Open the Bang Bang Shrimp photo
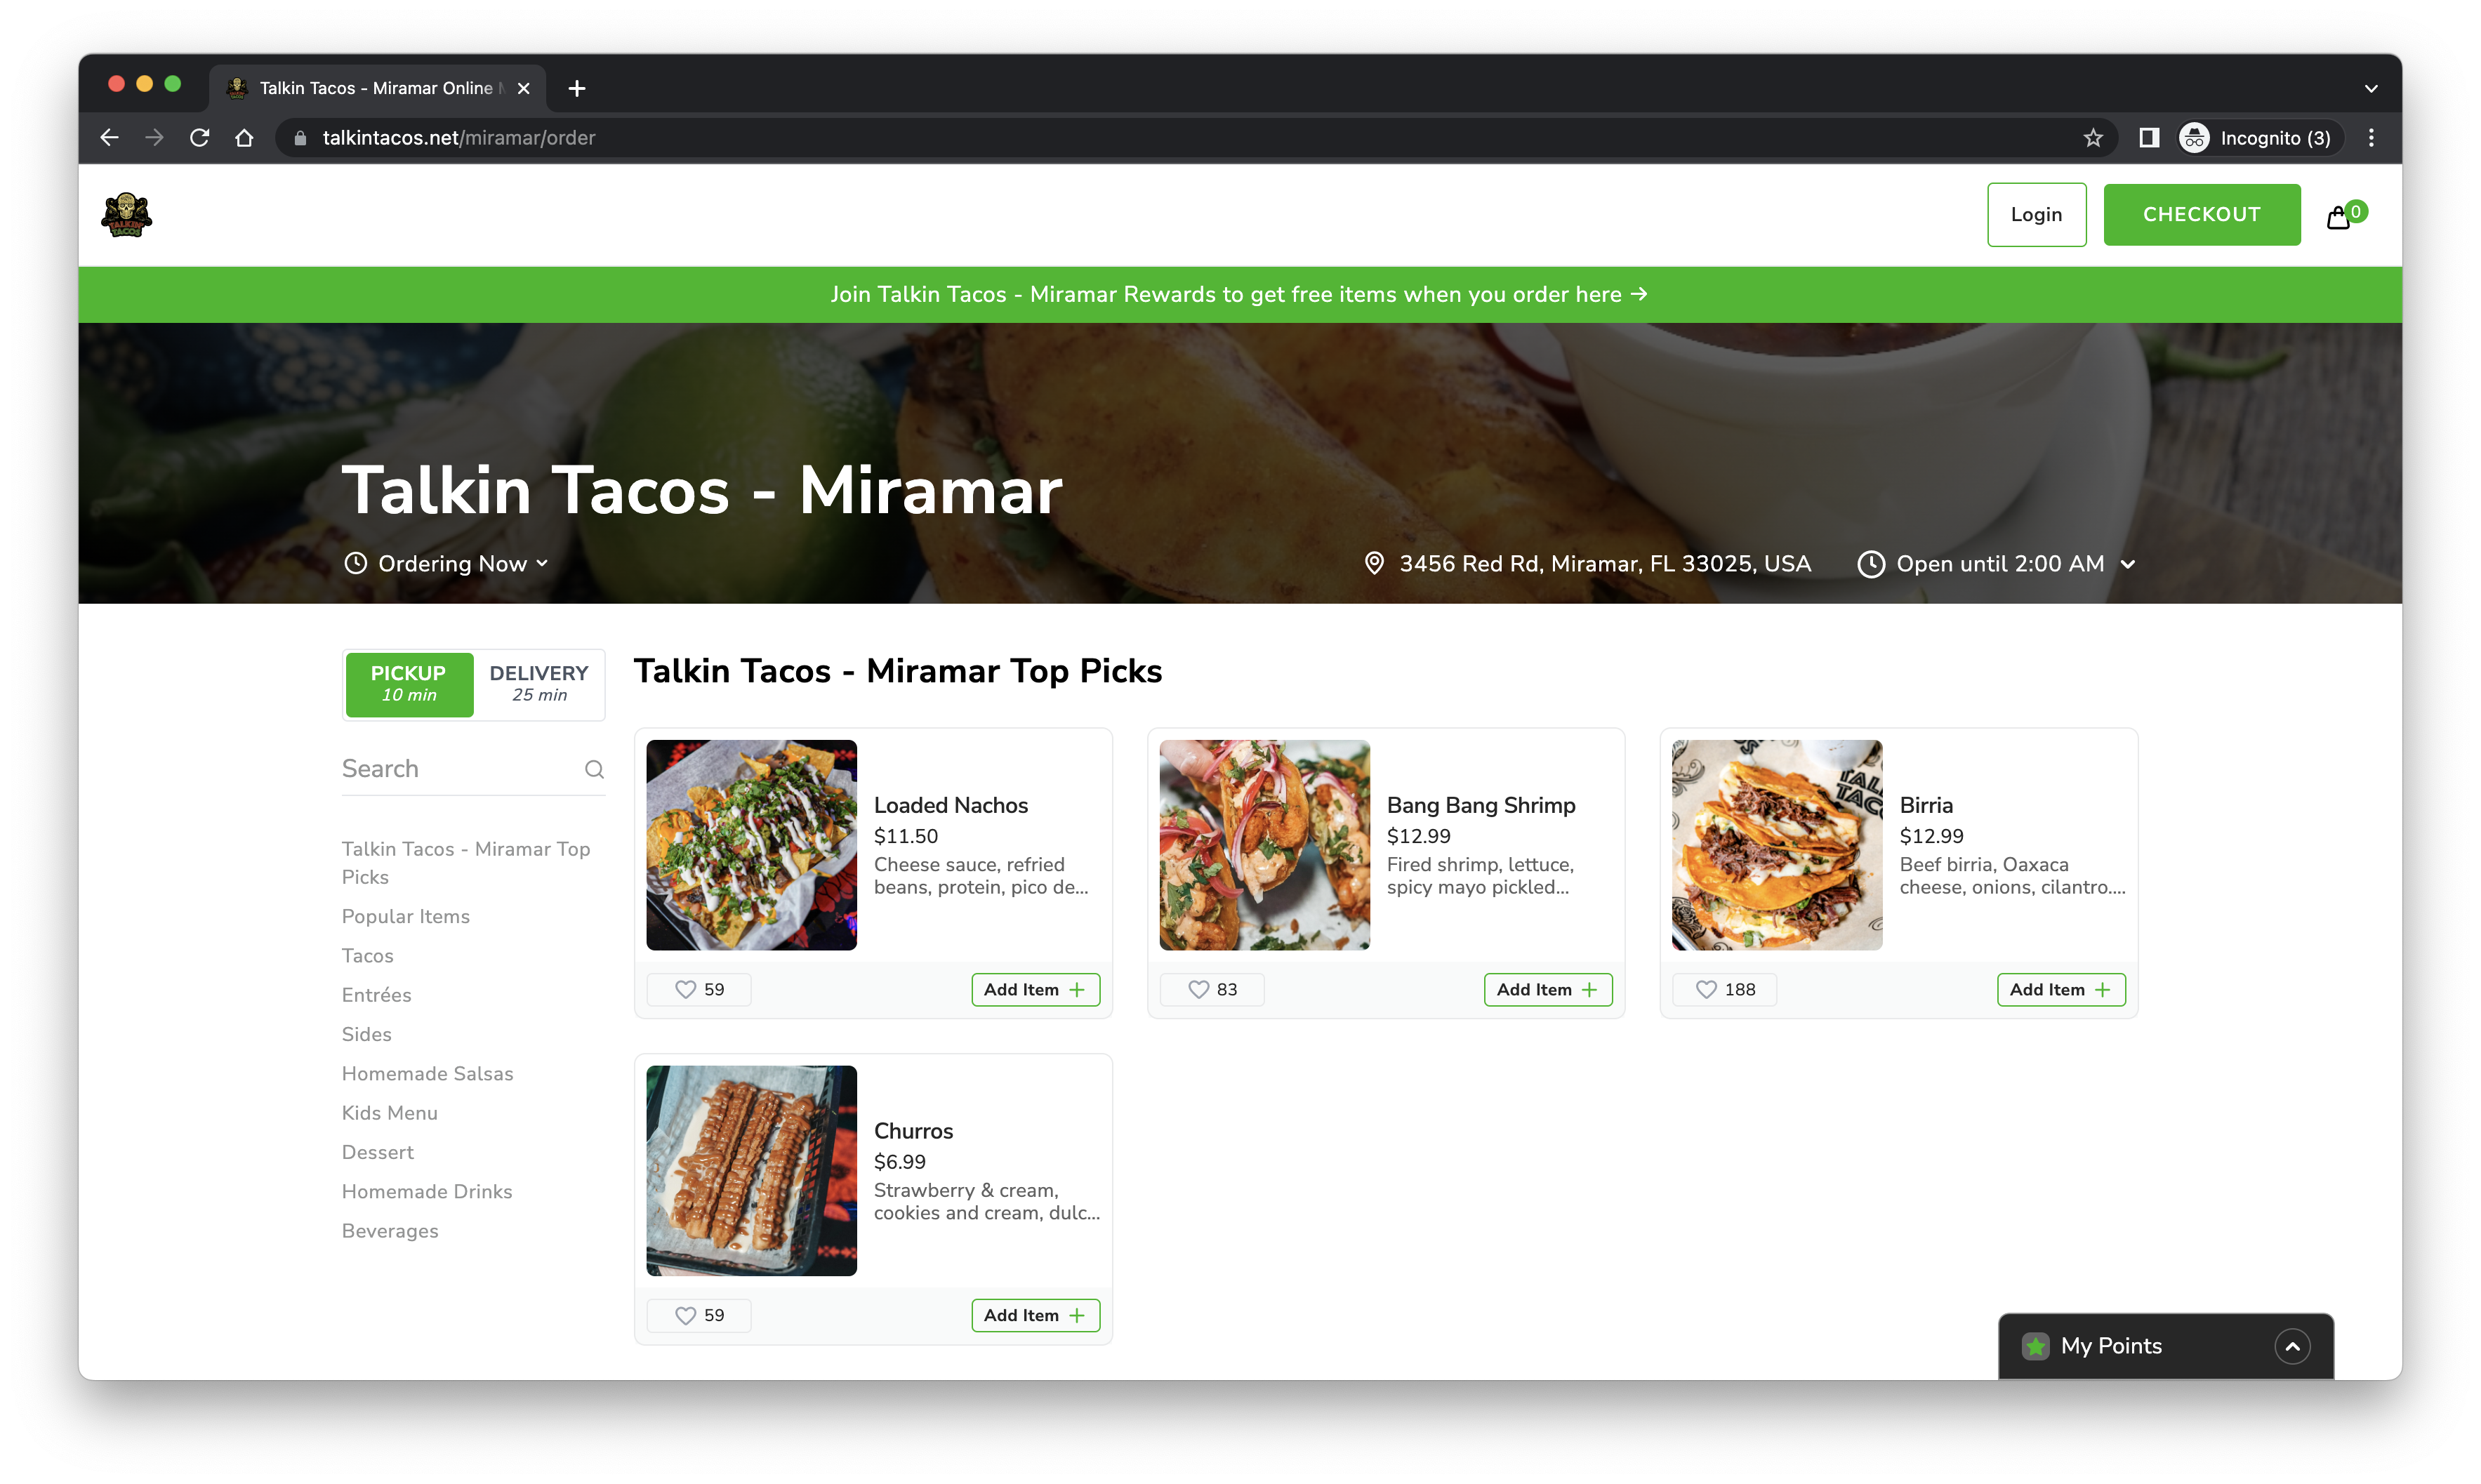 point(1264,845)
